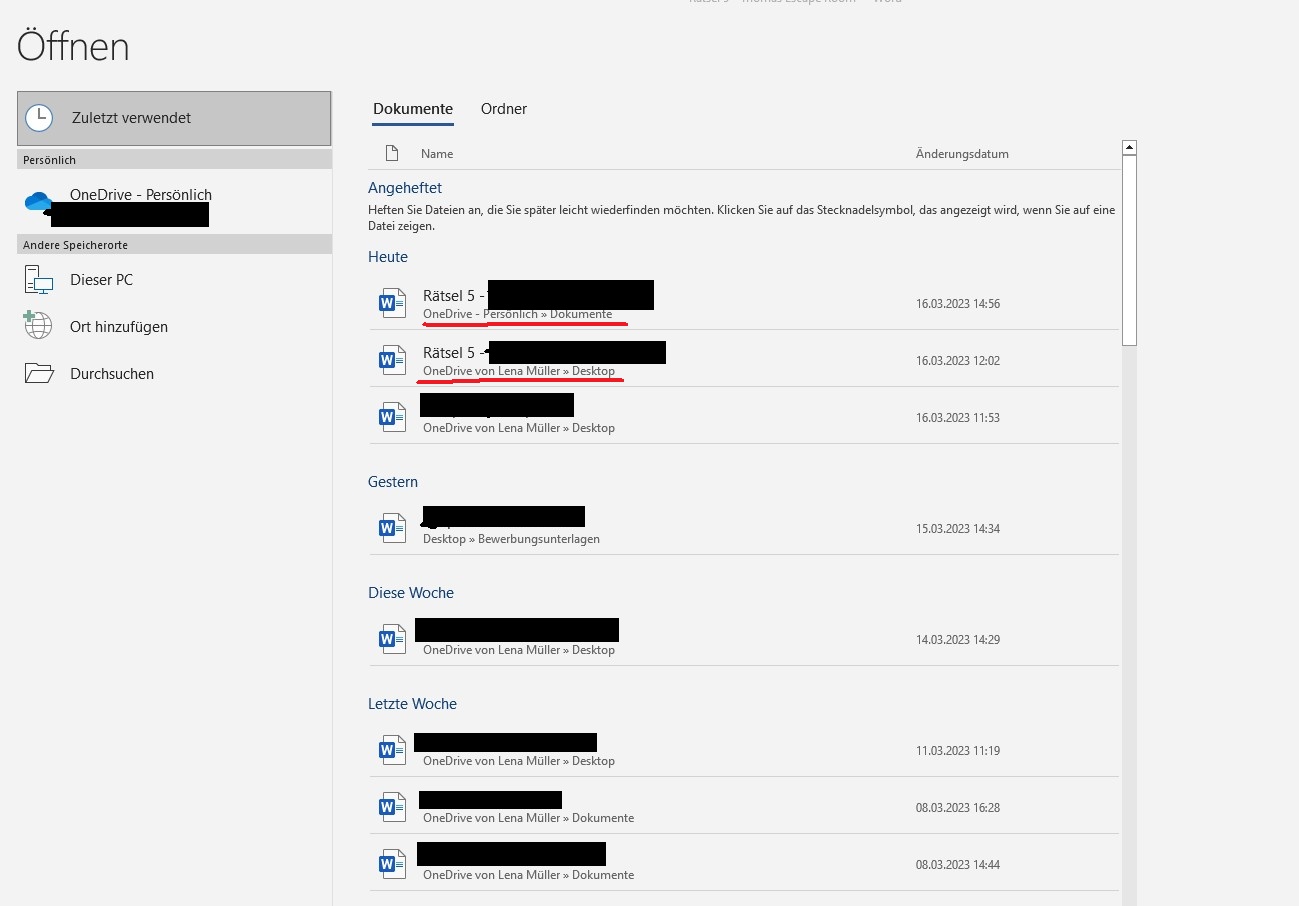Click the scrollbar up arrow

pyautogui.click(x=1129, y=148)
